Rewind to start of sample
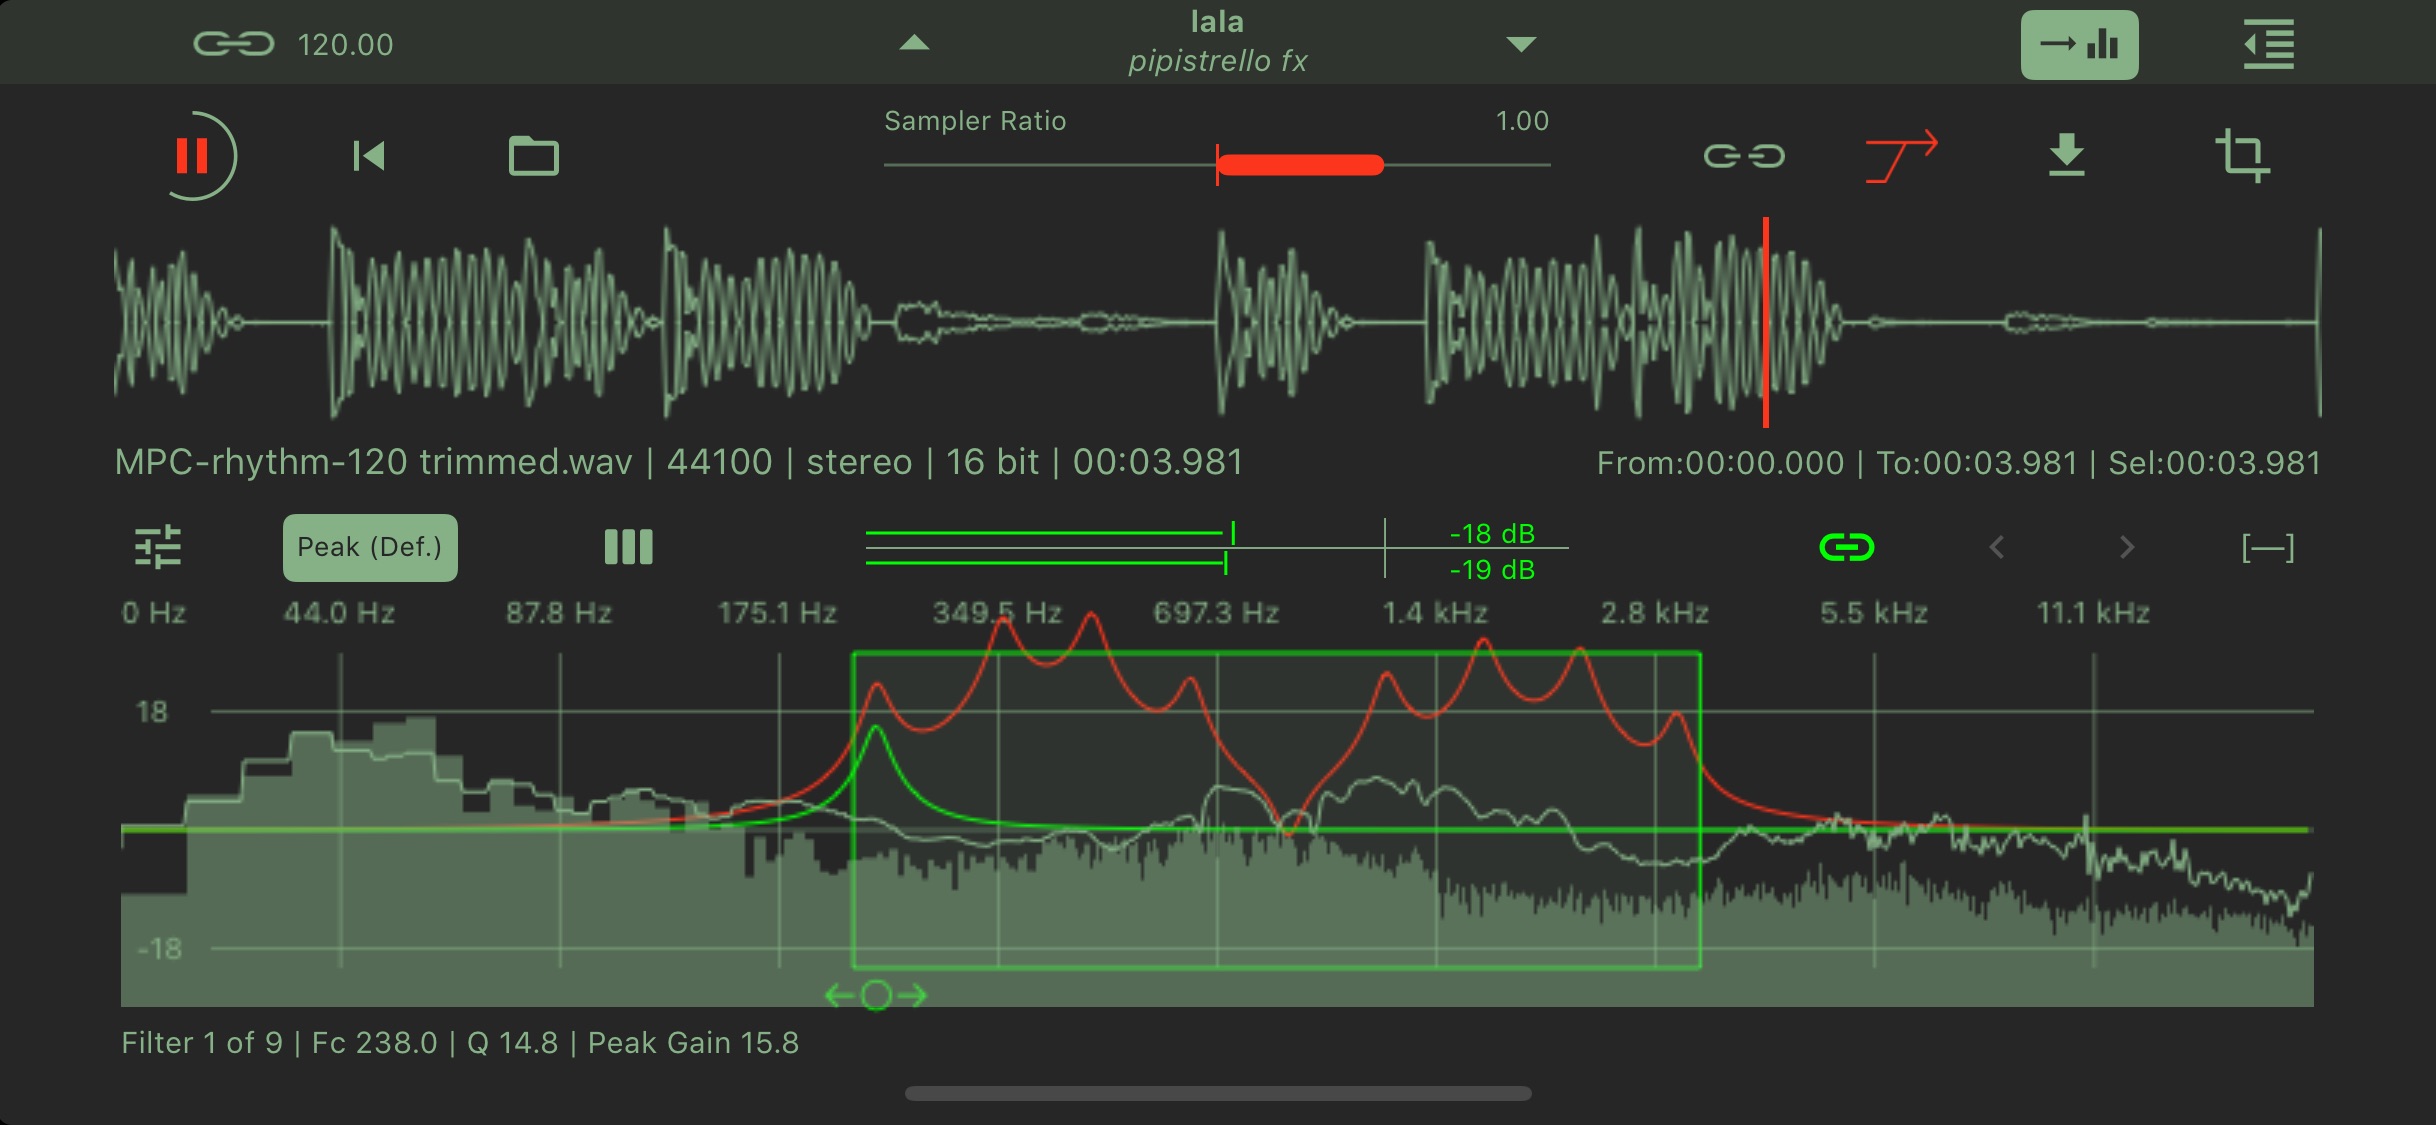Image resolution: width=2436 pixels, height=1125 pixels. (369, 156)
